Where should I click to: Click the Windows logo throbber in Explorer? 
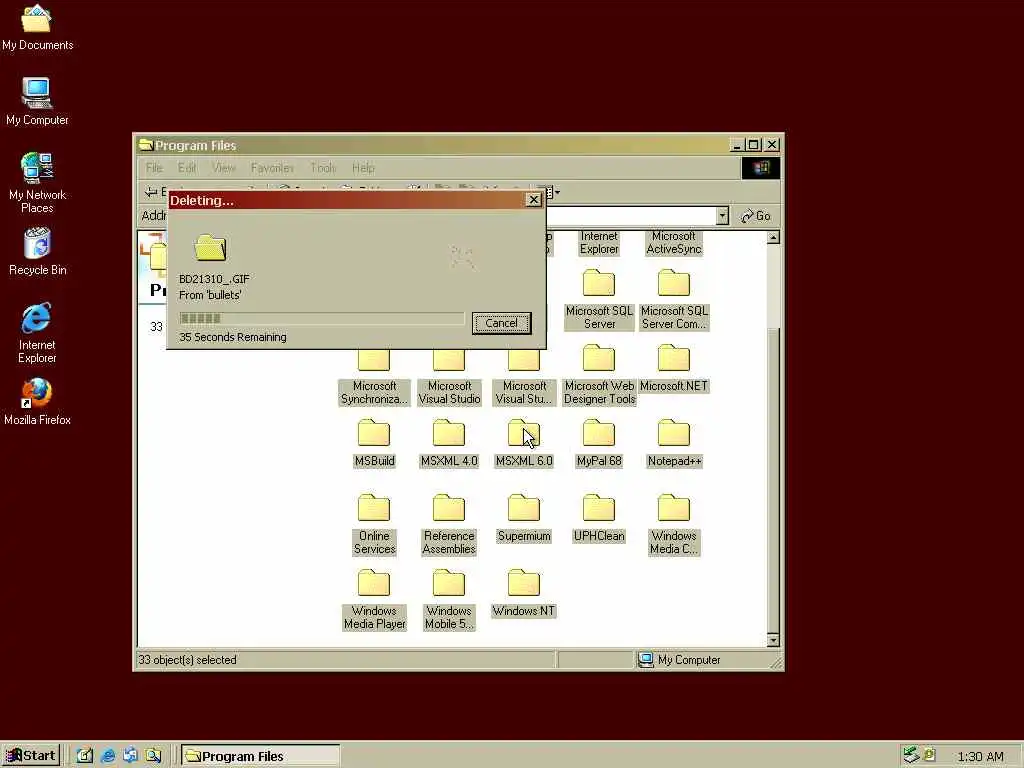click(761, 168)
